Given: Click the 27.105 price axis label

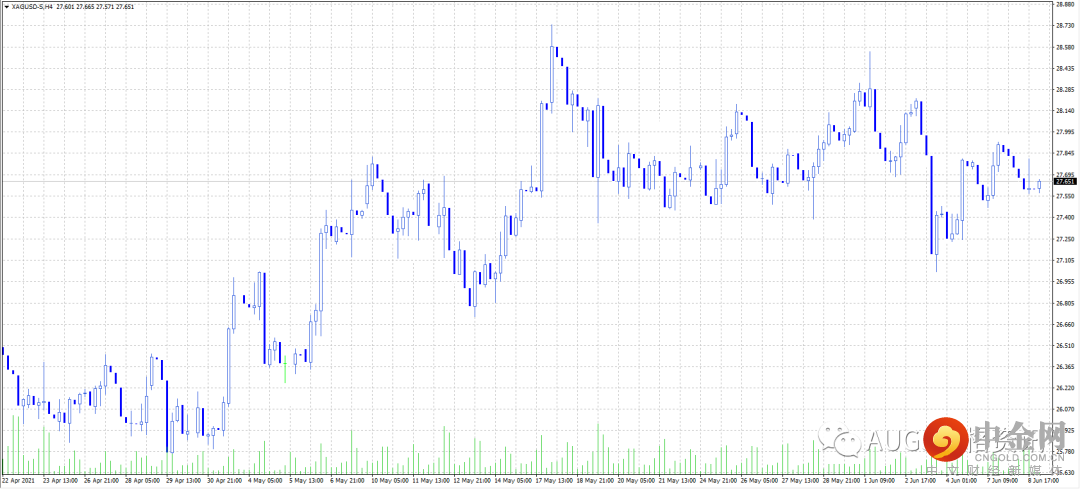Looking at the screenshot, I should point(1065,260).
